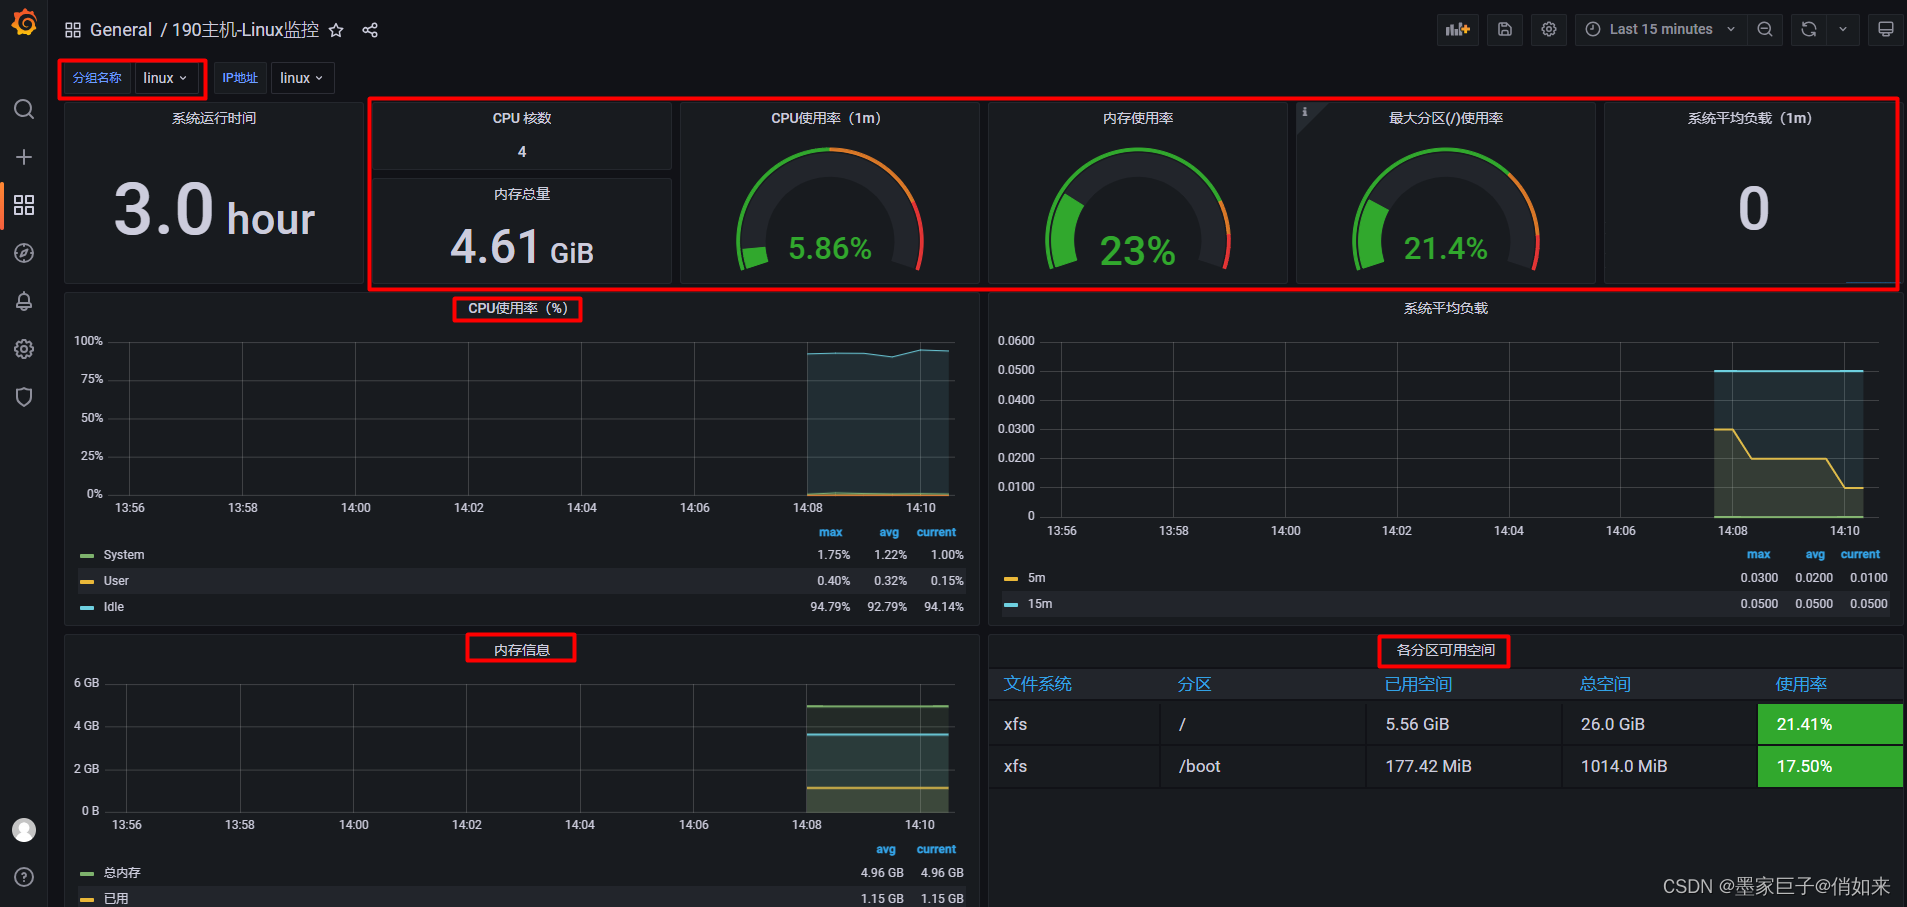
Task: Toggle the 总内存 series in memory legend
Action: click(122, 873)
